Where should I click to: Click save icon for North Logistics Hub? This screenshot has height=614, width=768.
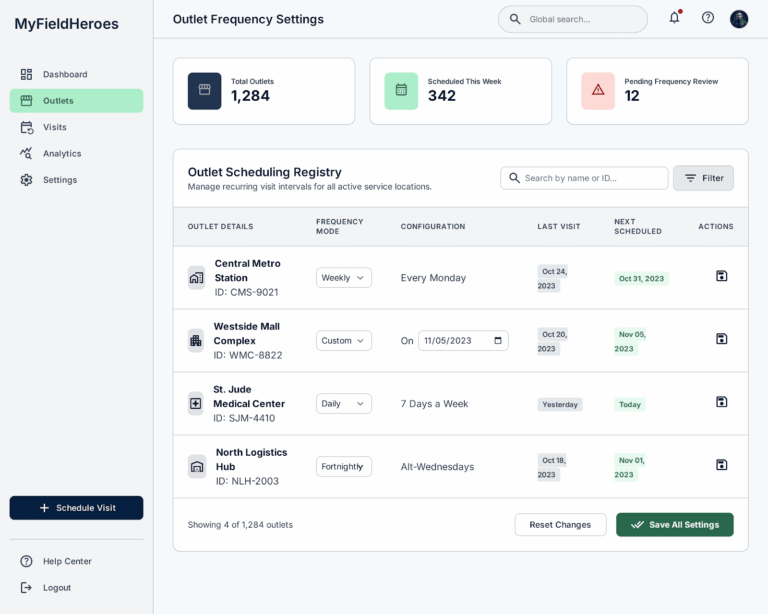[x=721, y=465]
